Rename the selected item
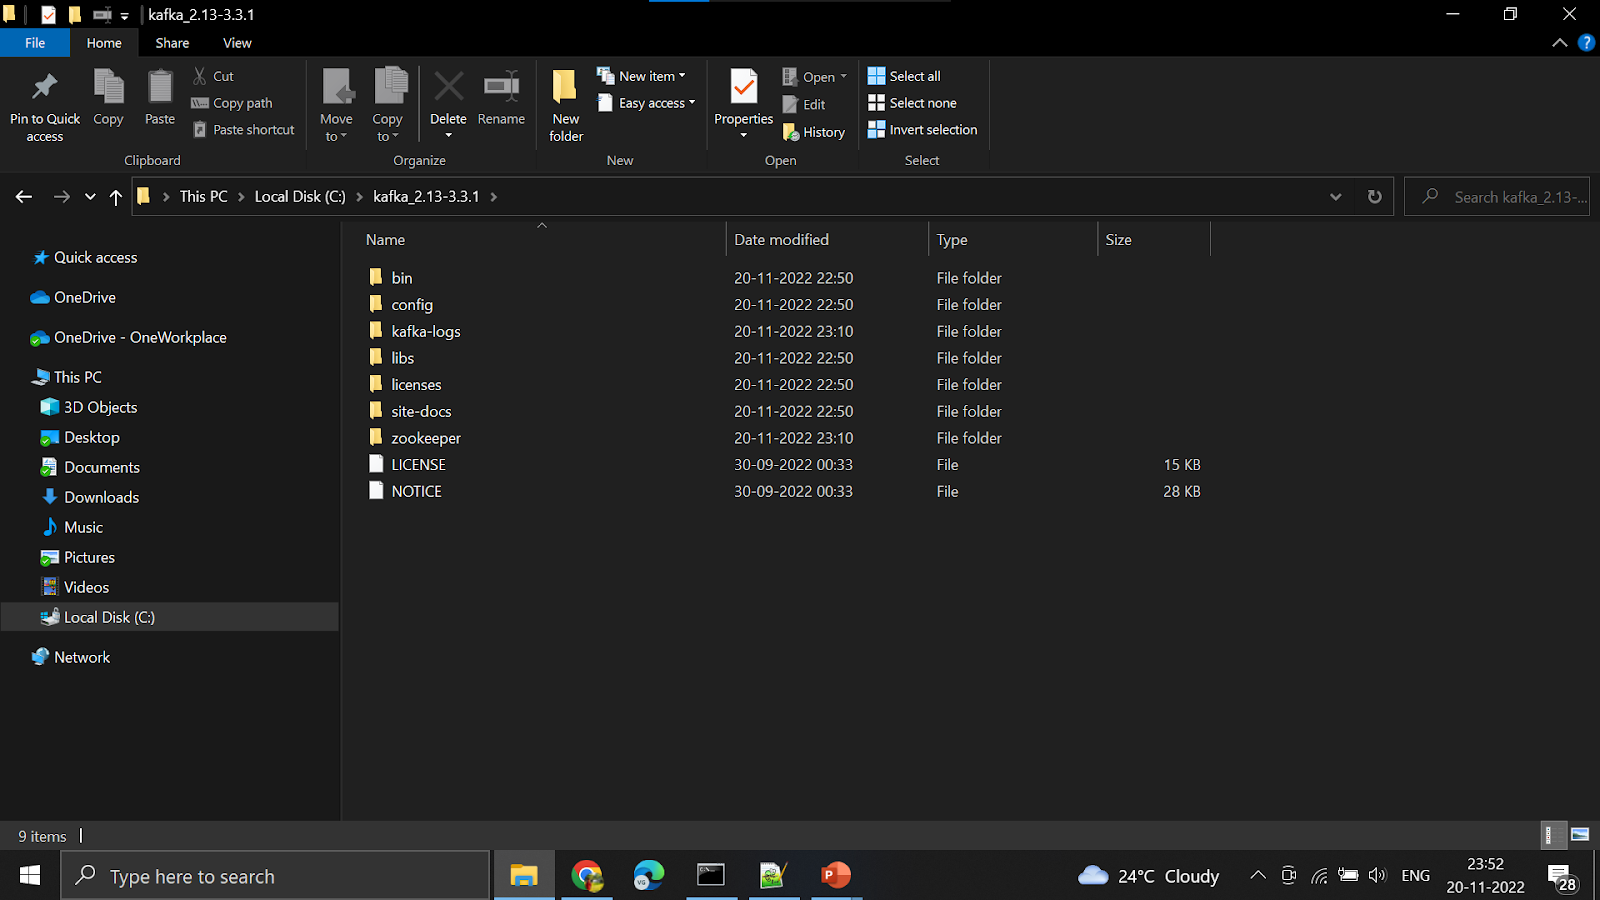1600x900 pixels. tap(501, 98)
